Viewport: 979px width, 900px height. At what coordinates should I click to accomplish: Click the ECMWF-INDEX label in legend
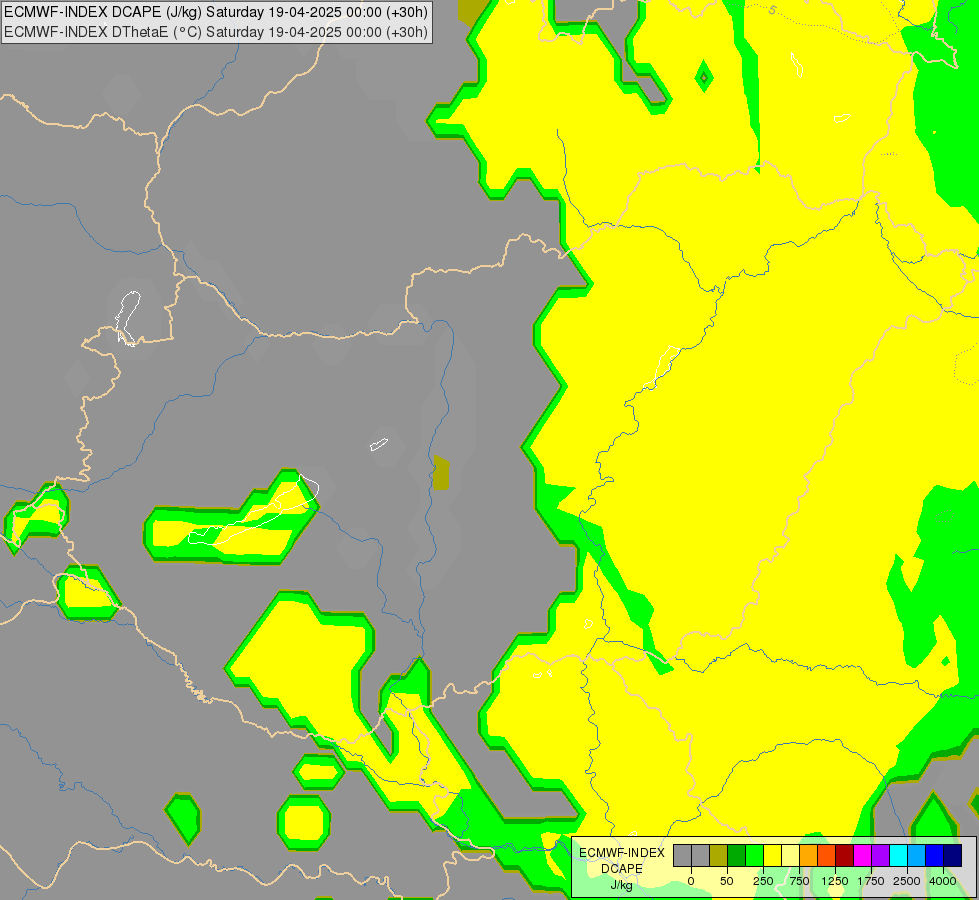tap(622, 853)
